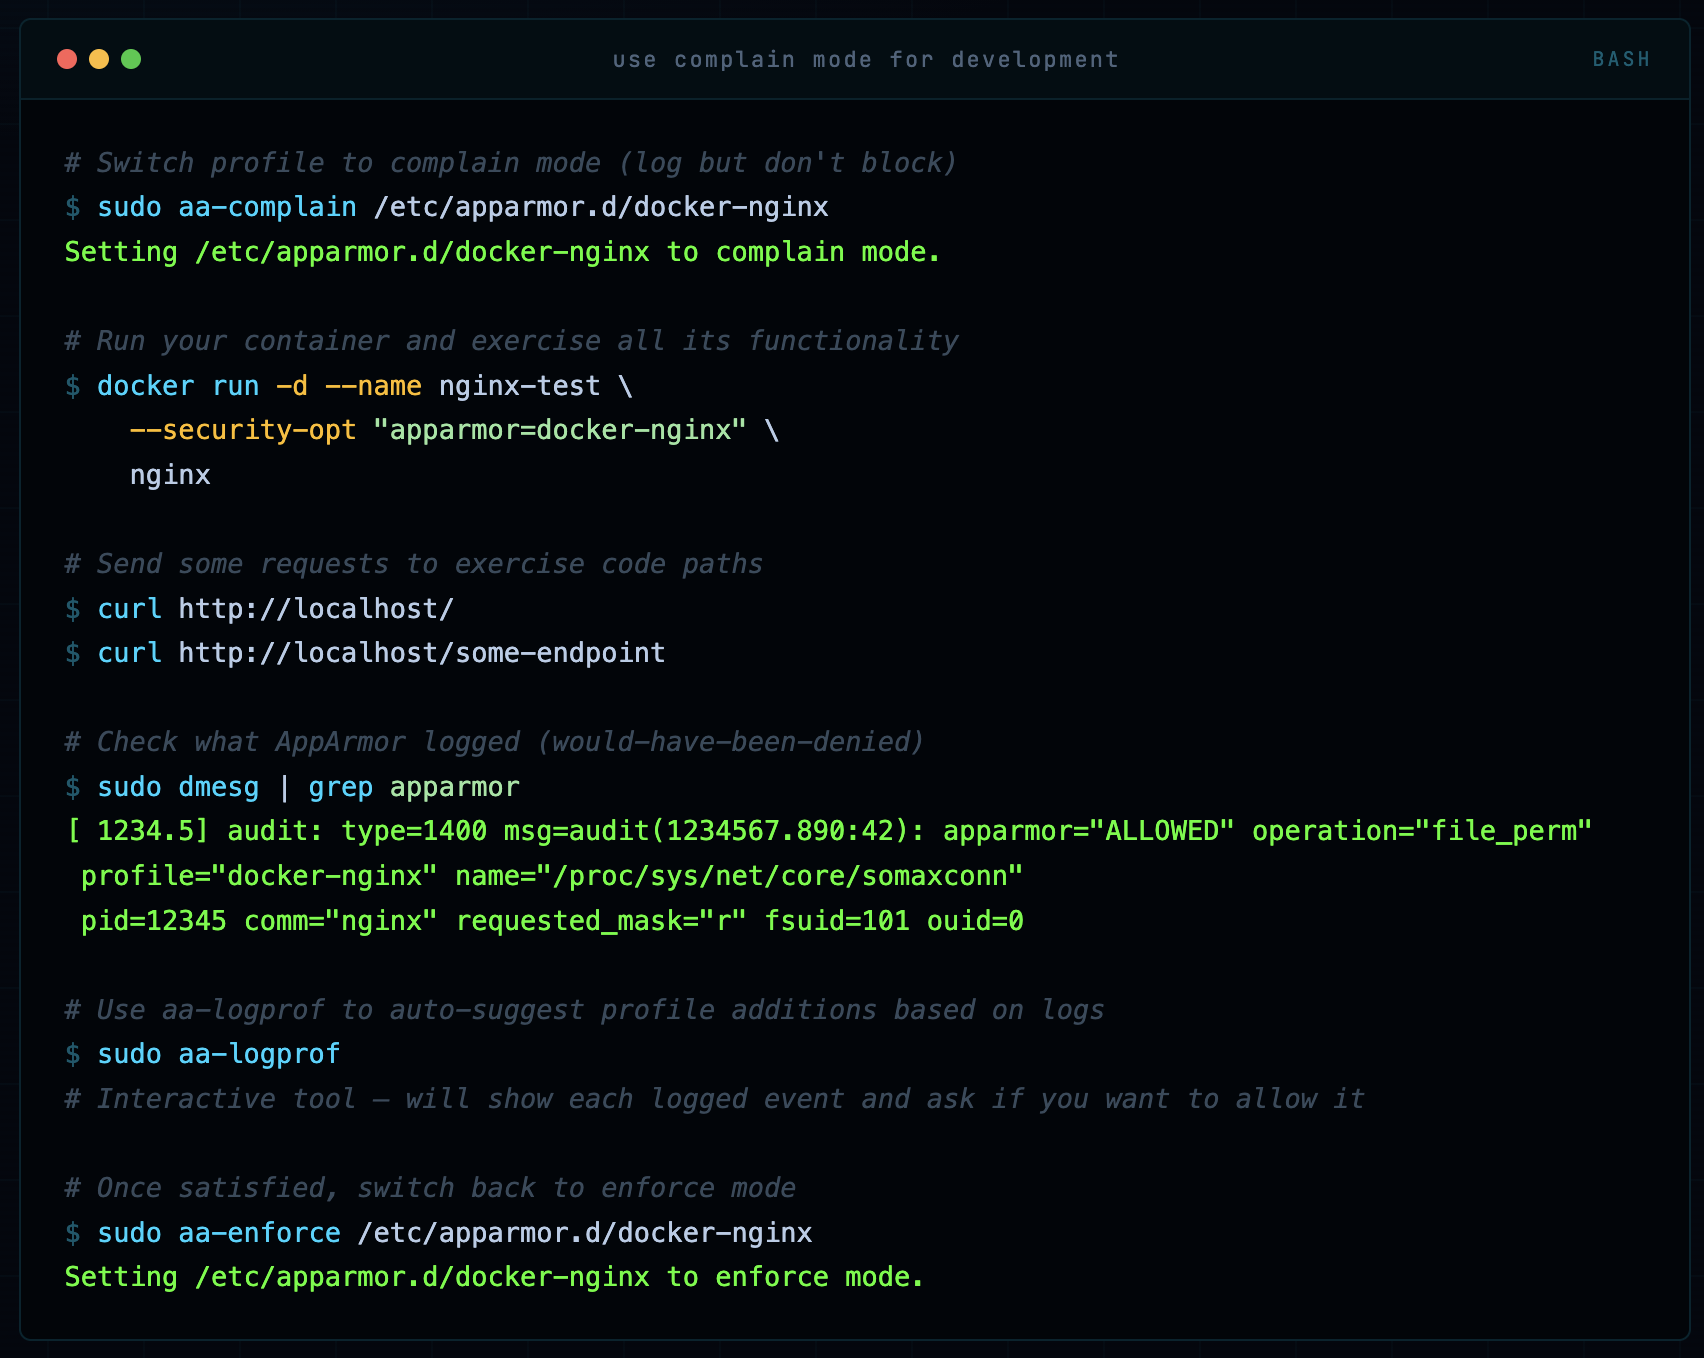1704x1358 pixels.
Task: Click the dollar prompt before aa-logprof
Action: (71, 1054)
